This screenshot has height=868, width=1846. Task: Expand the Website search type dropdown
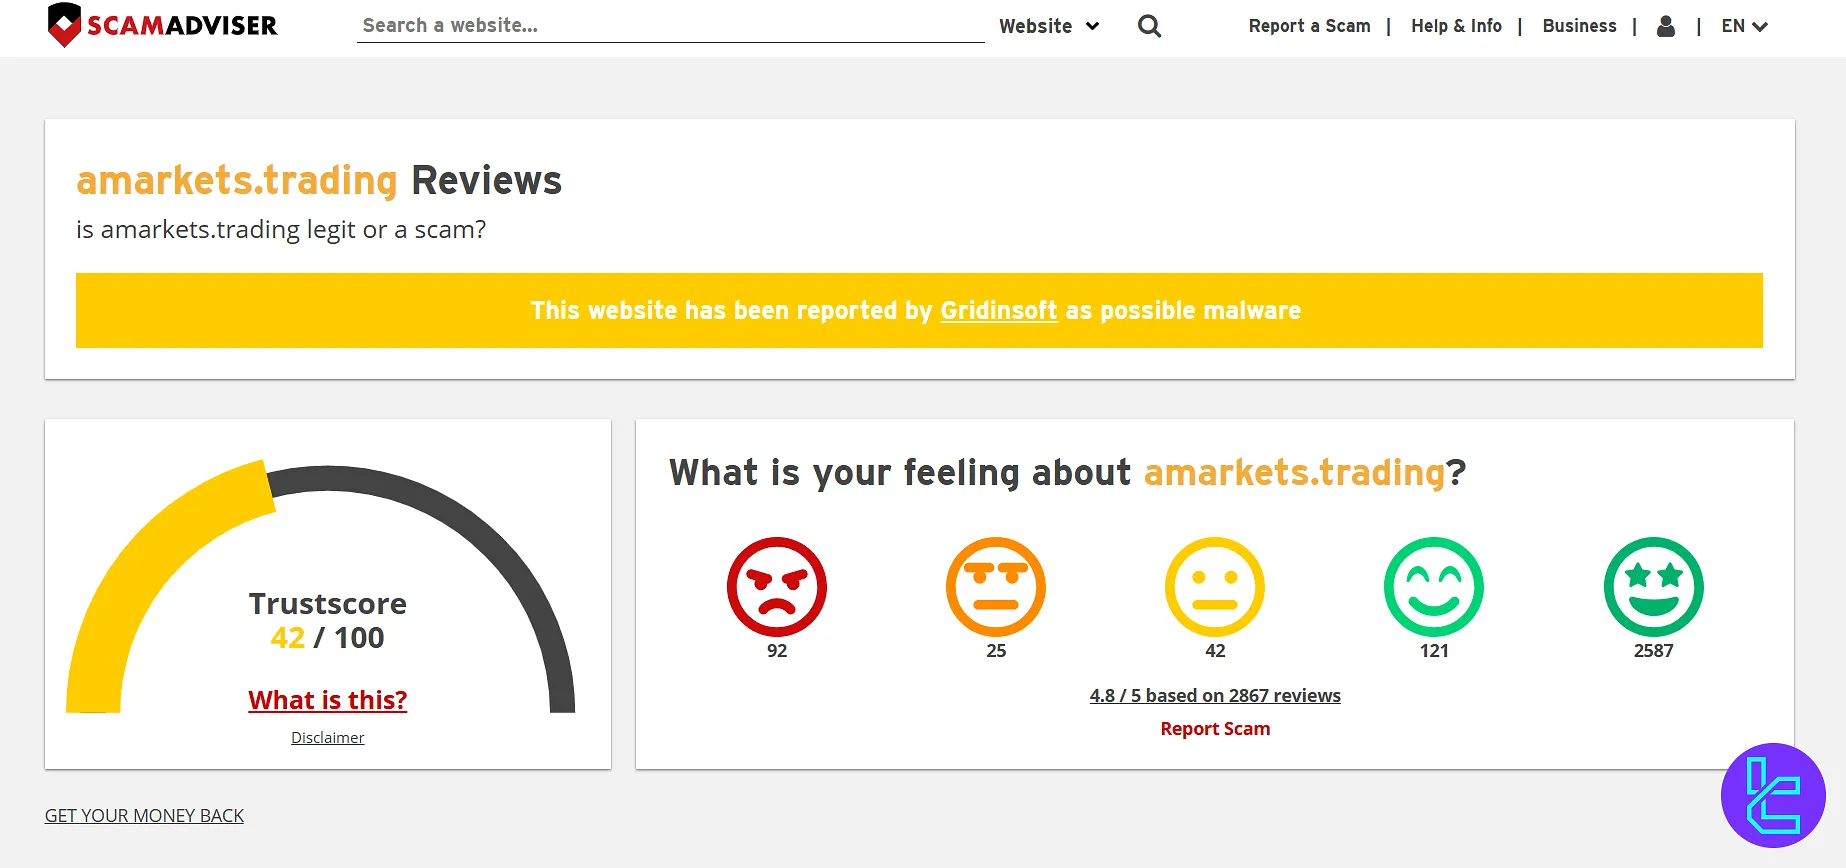[x=1048, y=26]
